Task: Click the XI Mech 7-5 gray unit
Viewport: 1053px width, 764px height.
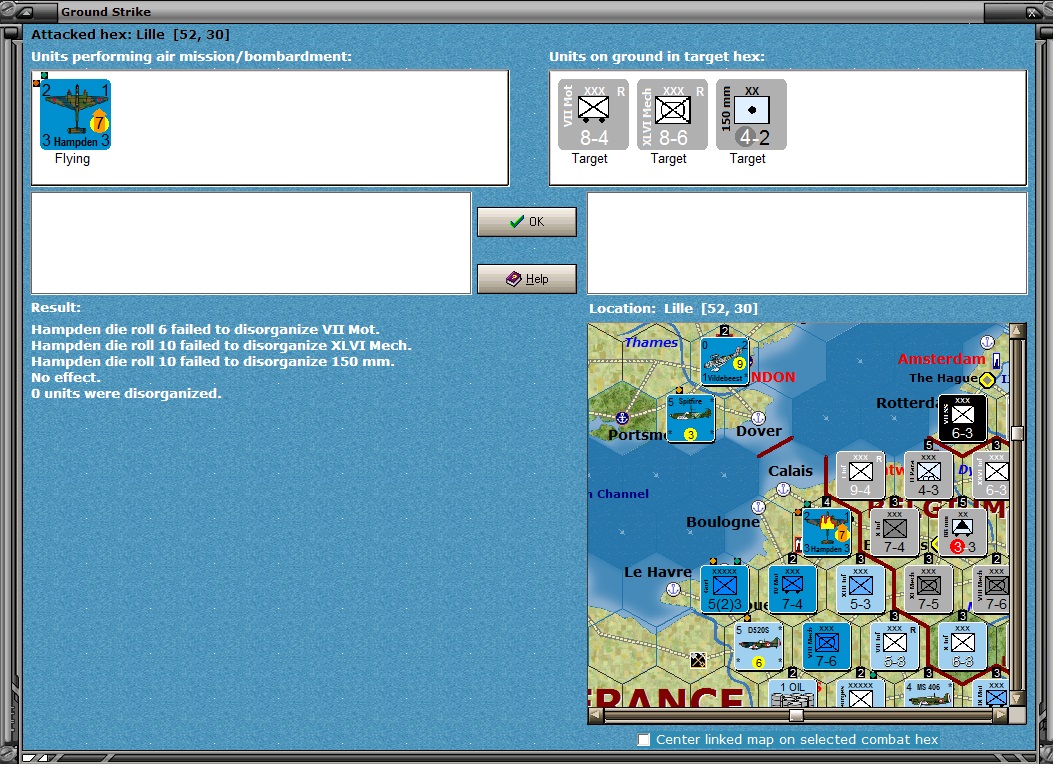Action: tap(928, 589)
